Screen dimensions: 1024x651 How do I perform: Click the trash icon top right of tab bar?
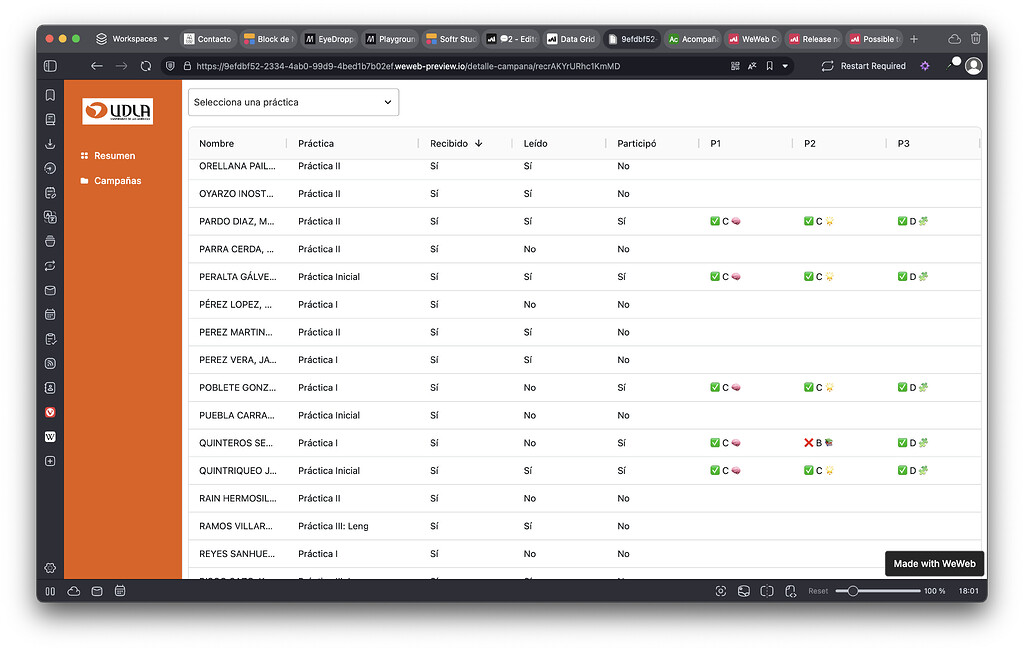976,37
